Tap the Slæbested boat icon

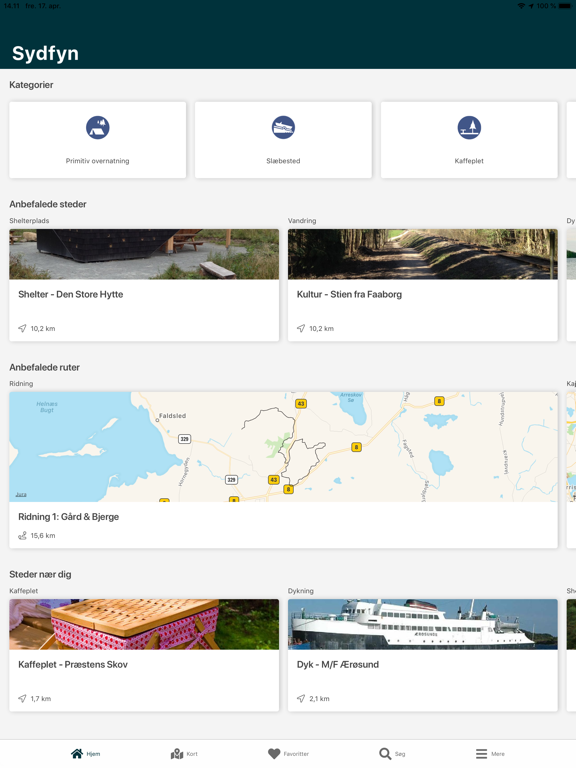coord(283,128)
